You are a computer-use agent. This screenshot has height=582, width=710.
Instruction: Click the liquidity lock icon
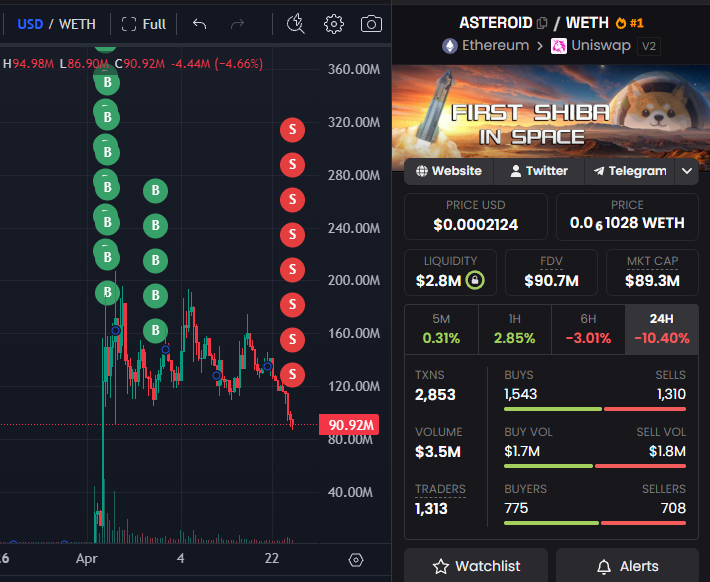475,280
